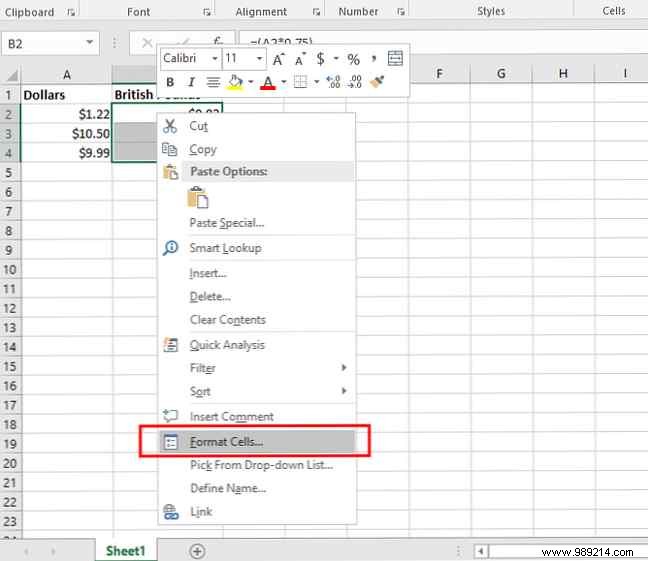Select column header A
The width and height of the screenshot is (648, 561).
pos(66,74)
